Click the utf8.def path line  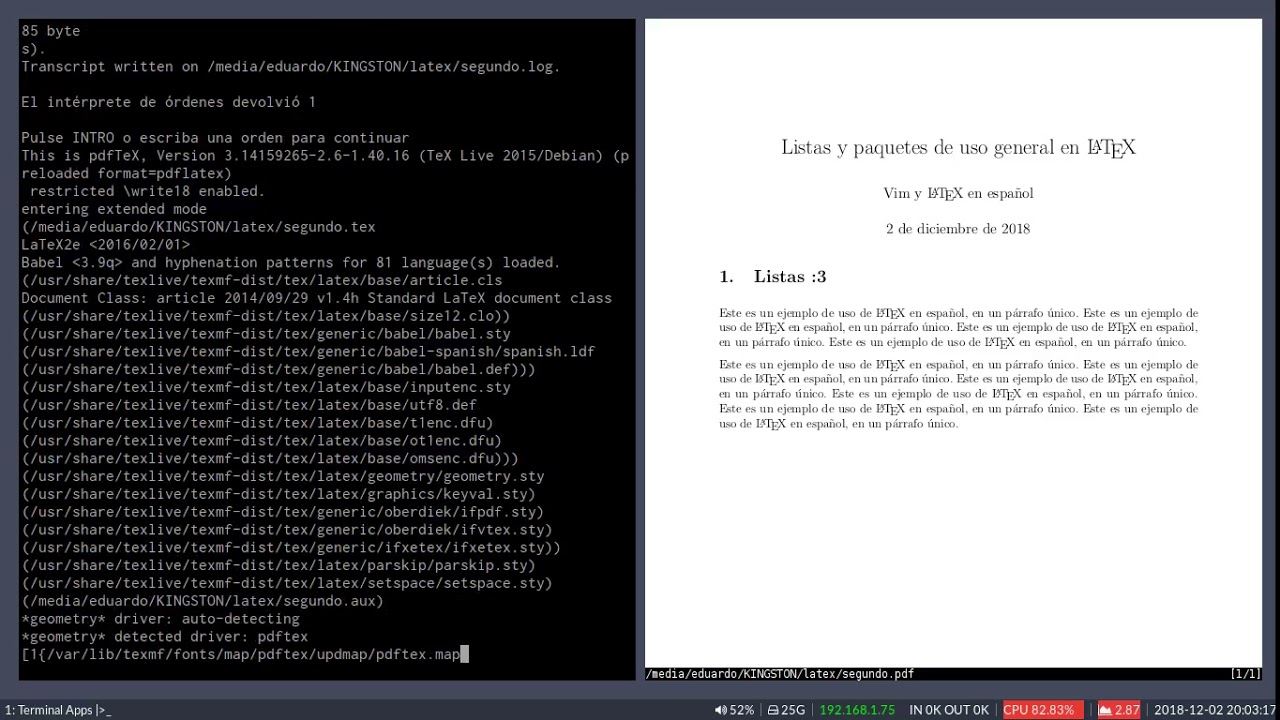click(x=249, y=405)
